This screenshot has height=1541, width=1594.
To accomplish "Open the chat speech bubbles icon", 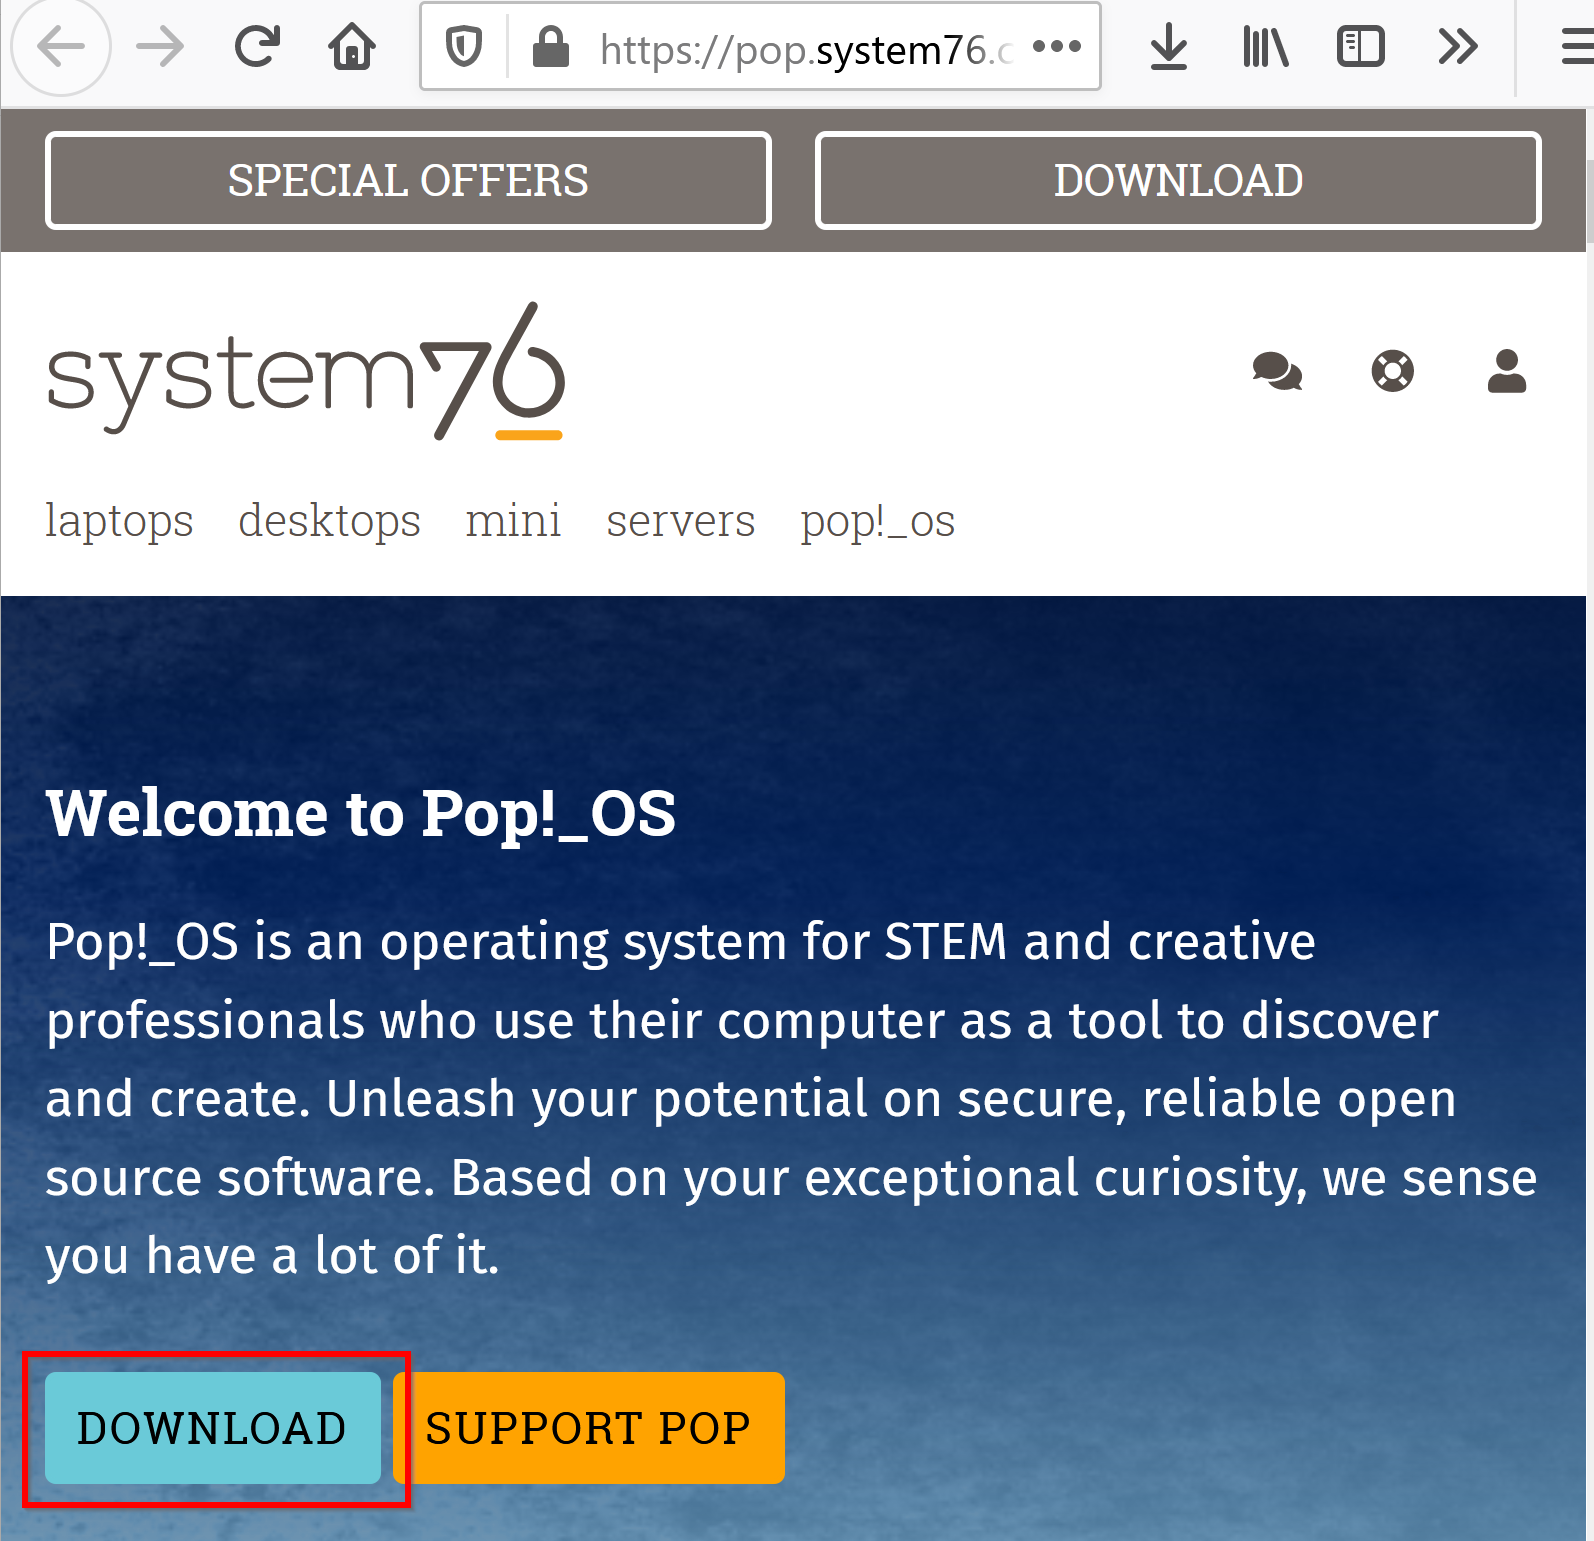I will (1277, 371).
